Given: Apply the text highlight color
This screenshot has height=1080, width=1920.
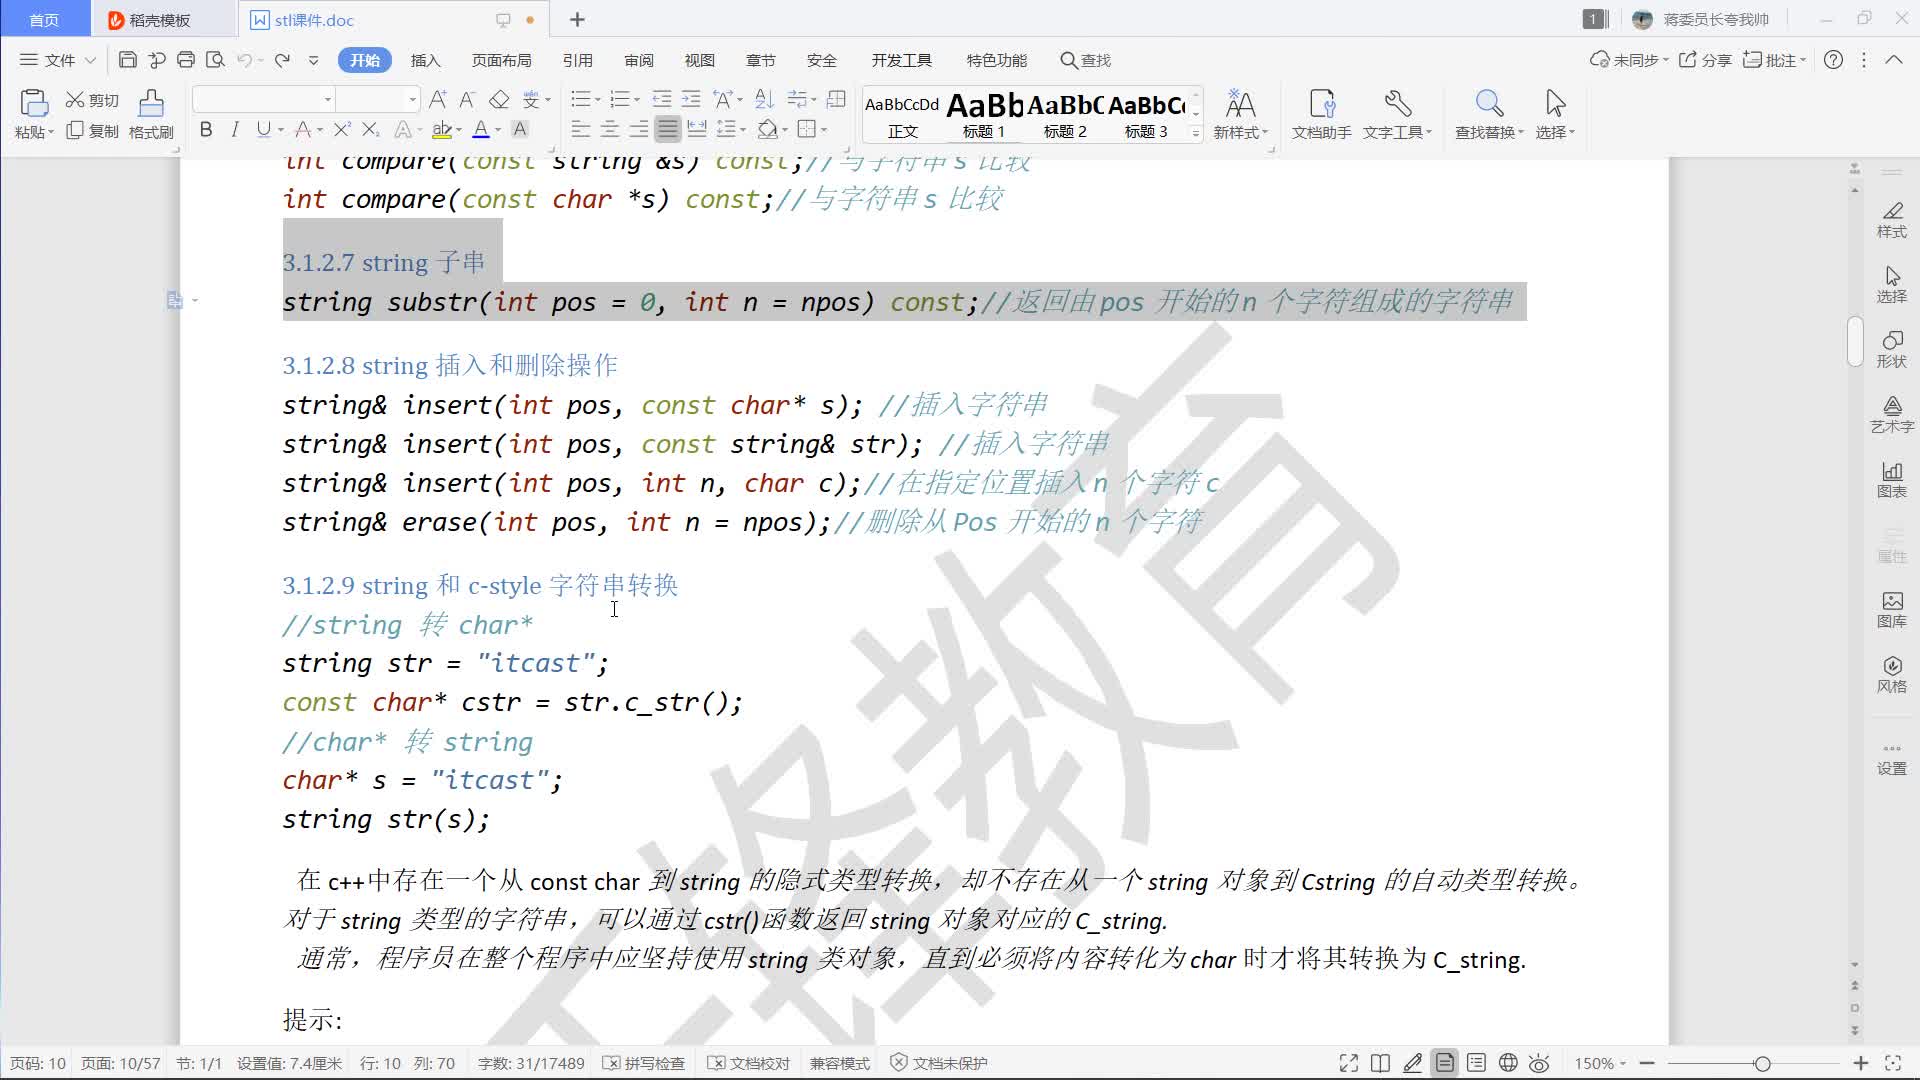Looking at the screenshot, I should coord(442,129).
